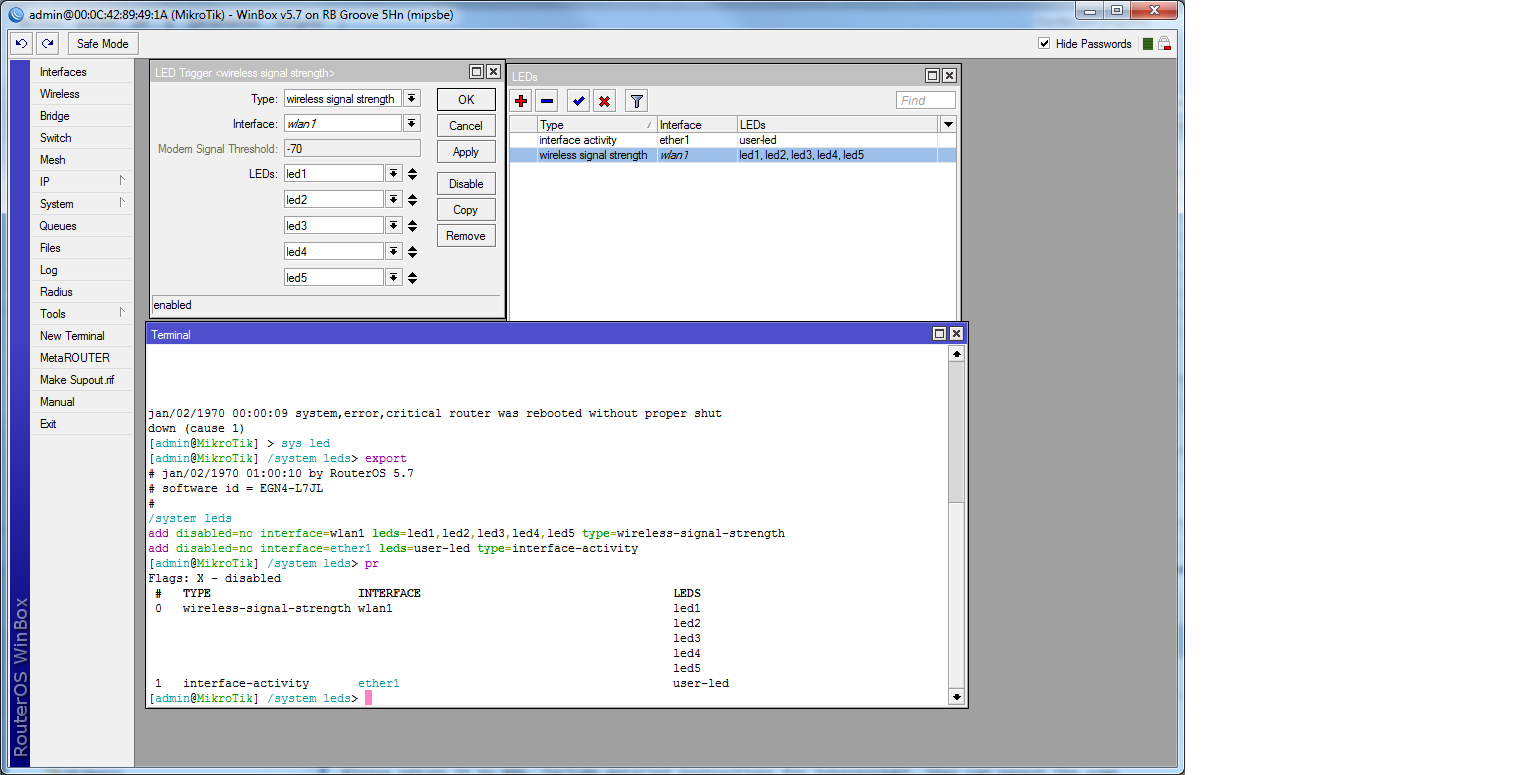The height and width of the screenshot is (775, 1536).
Task: Expand the led1 LEDs dropdown
Action: (x=394, y=174)
